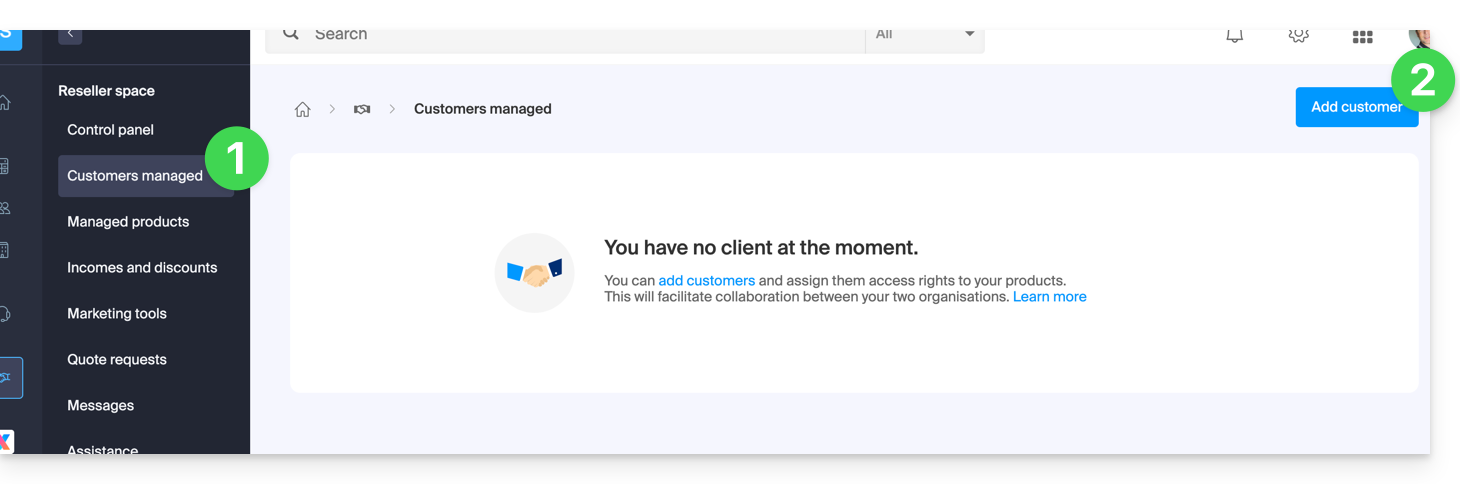The height and width of the screenshot is (484, 1460).
Task: Open the notifications bell
Action: (1235, 36)
